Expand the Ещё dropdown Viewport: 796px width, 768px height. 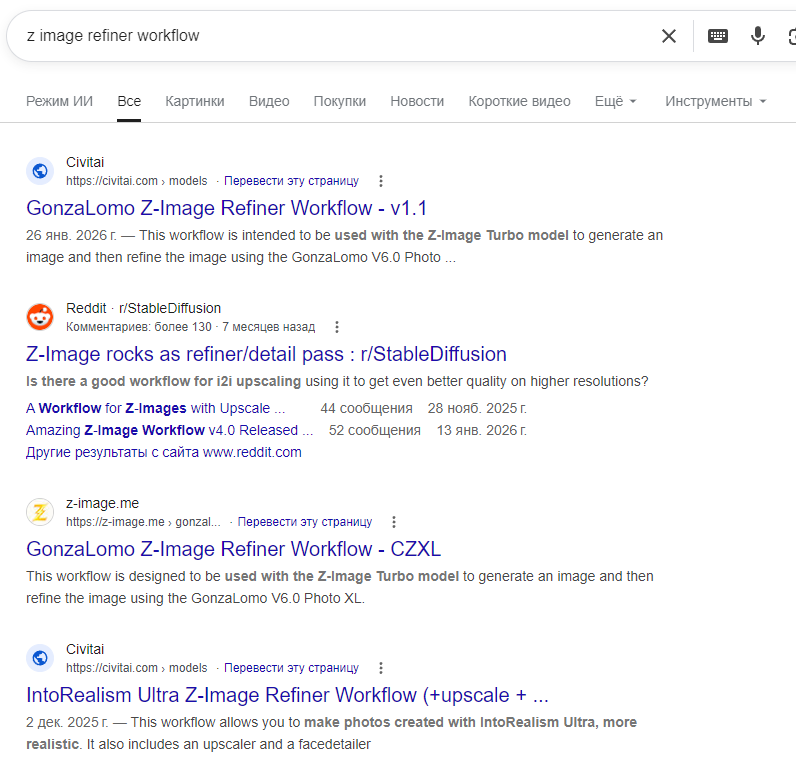pos(615,101)
